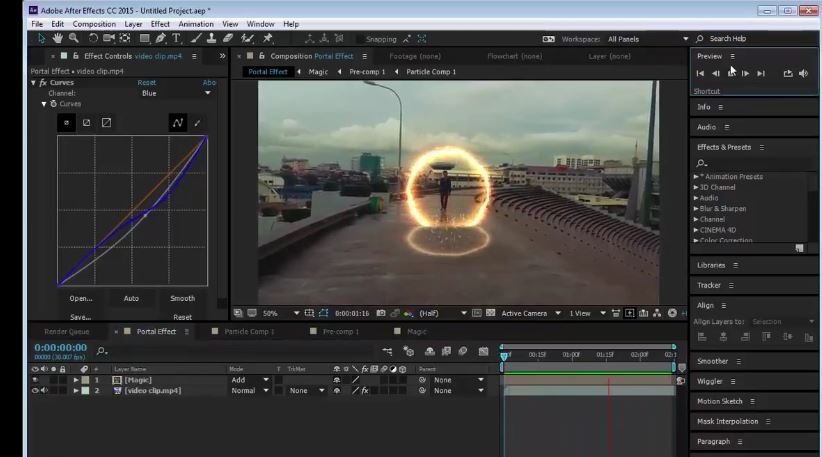Select the Rectangle shape tool

pyautogui.click(x=144, y=38)
